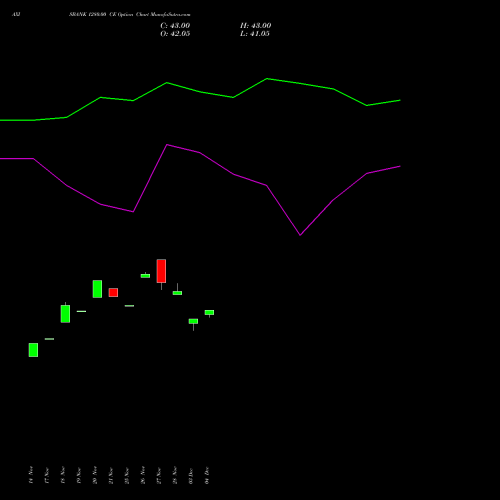Click the smaller red candlestick
The height and width of the screenshot is (500, 500).
click(x=113, y=292)
